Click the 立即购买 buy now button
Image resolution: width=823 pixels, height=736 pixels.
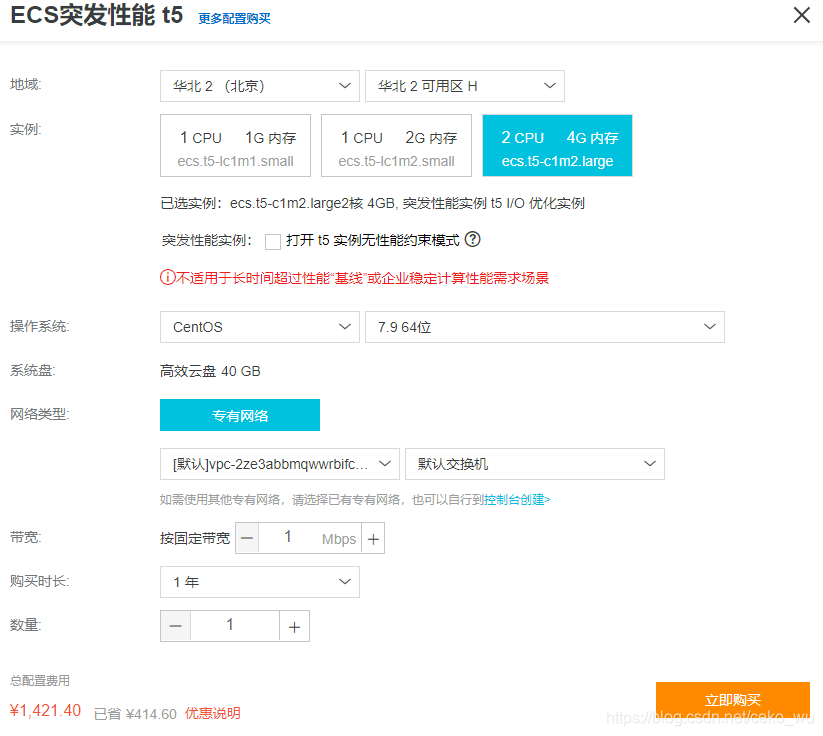click(x=733, y=699)
